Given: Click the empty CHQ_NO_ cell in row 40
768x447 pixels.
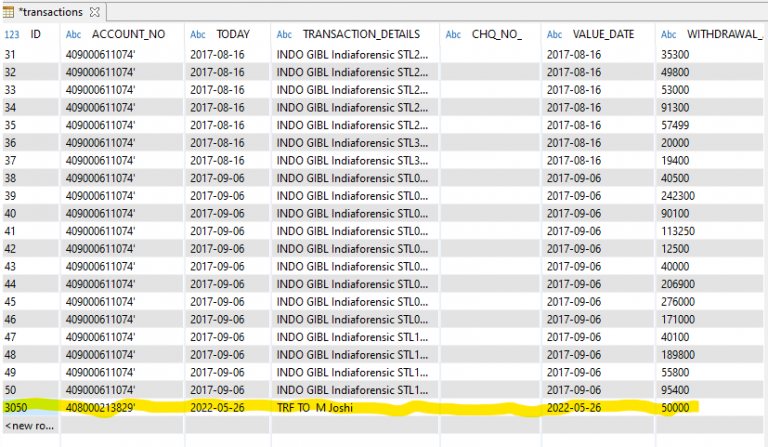Looking at the screenshot, I should tap(490, 213).
